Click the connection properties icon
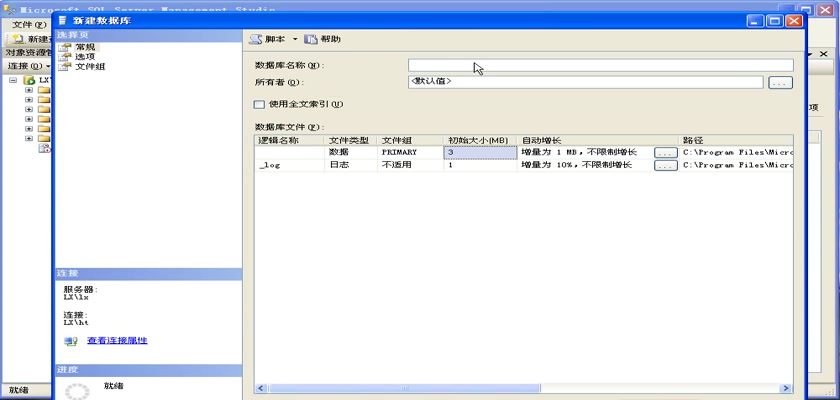Viewport: 840px width, 400px height. (71, 341)
